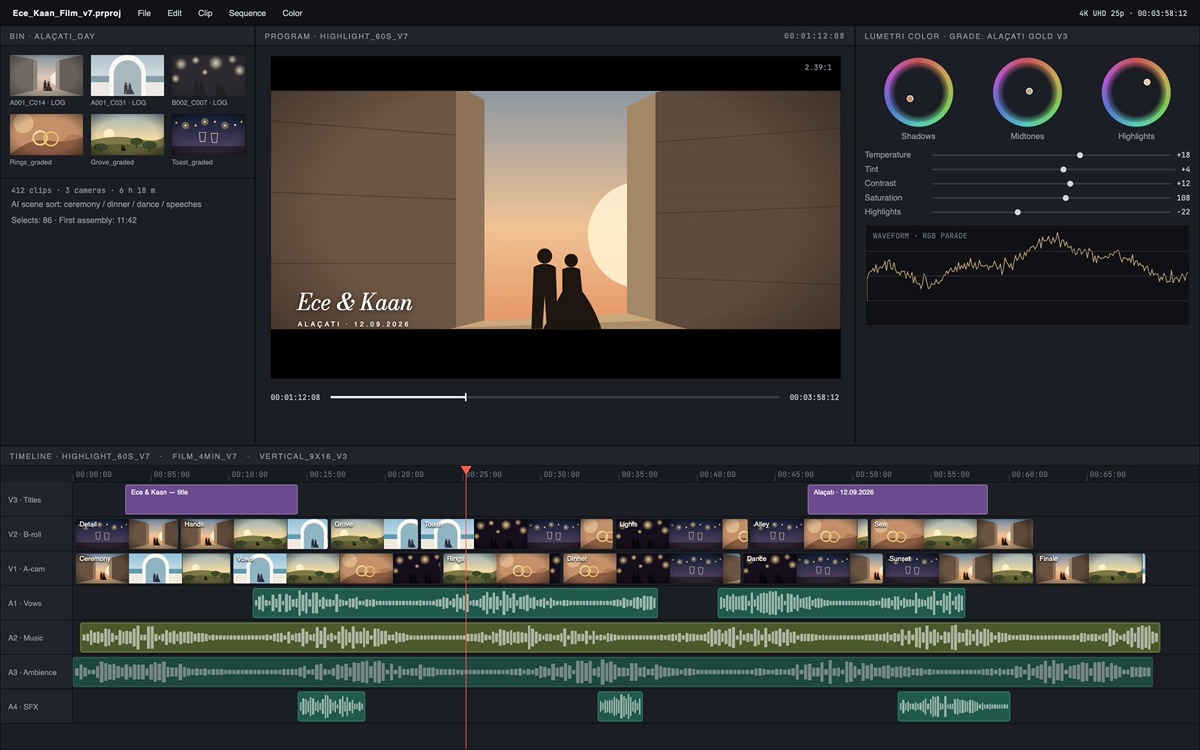This screenshot has height=750, width=1200.
Task: Select the Alaçatı 12.09.2026 title clip
Action: point(897,499)
